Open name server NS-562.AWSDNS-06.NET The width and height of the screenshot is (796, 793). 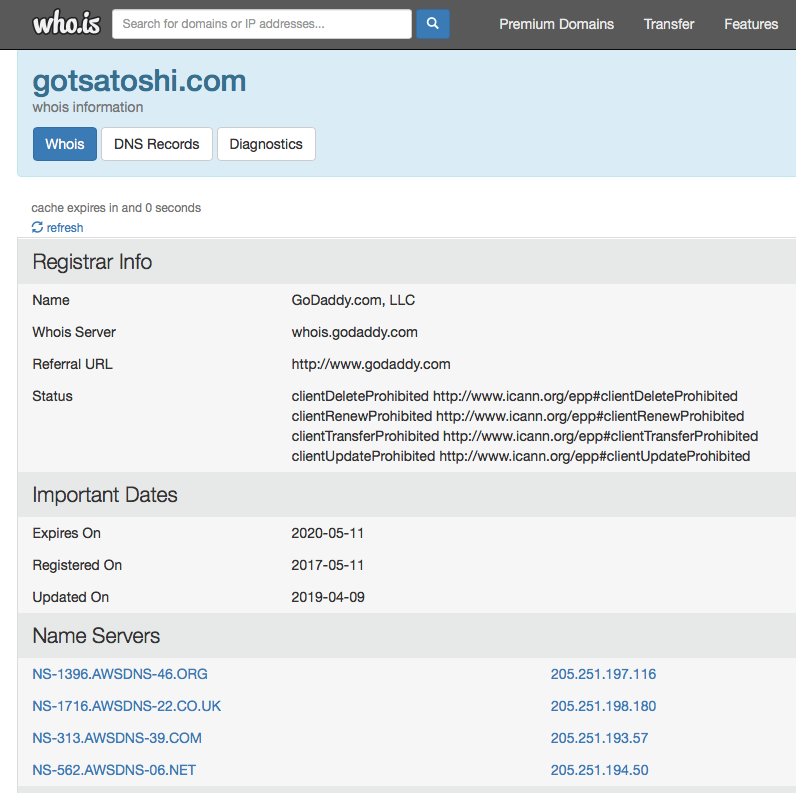tap(114, 770)
